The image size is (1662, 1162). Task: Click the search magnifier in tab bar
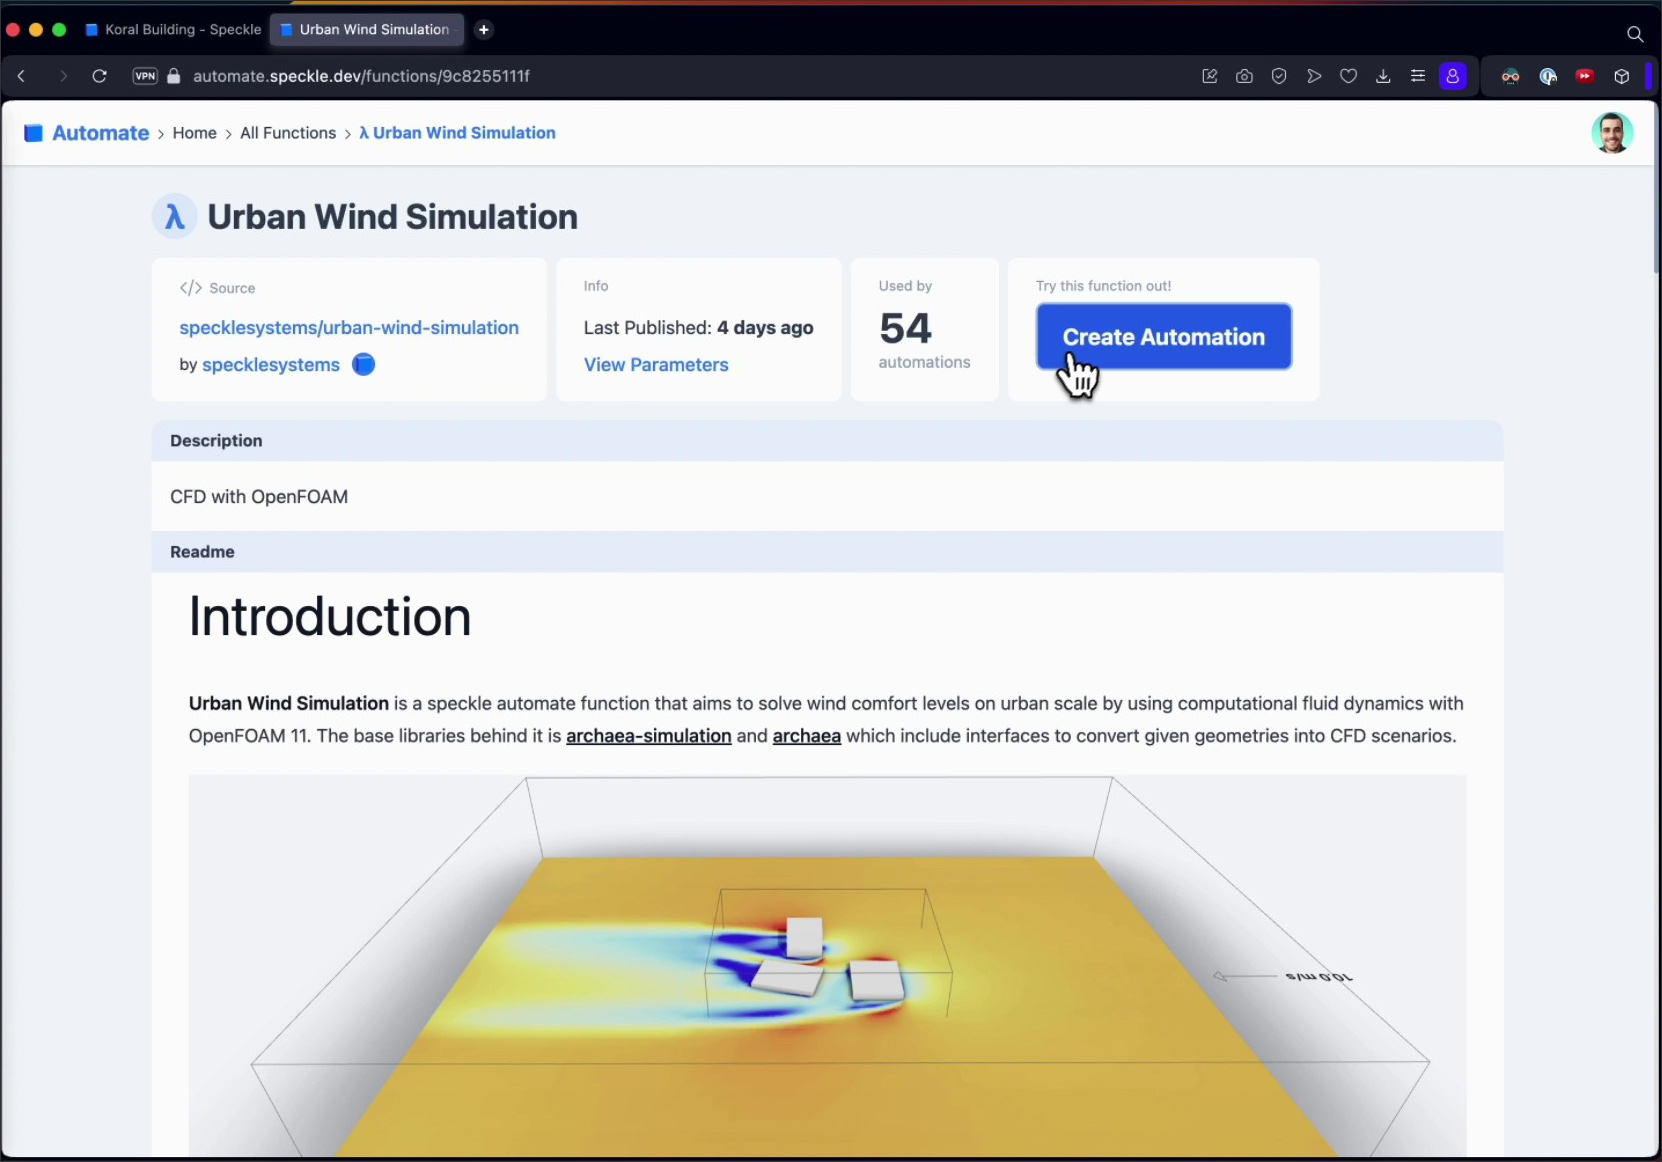coord(1635,34)
